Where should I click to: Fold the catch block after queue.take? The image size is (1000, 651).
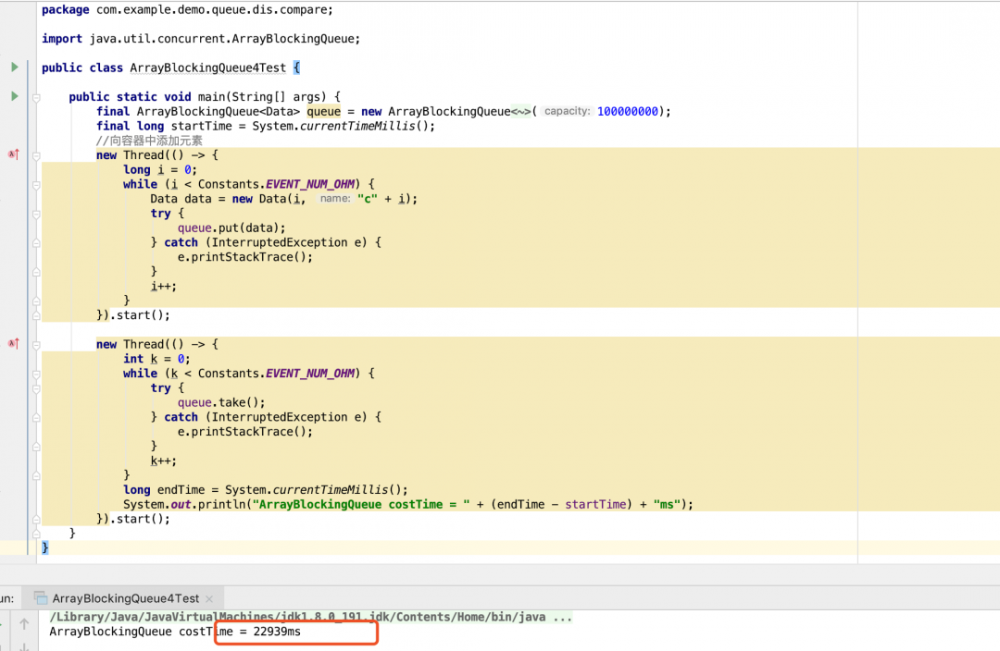[36, 418]
